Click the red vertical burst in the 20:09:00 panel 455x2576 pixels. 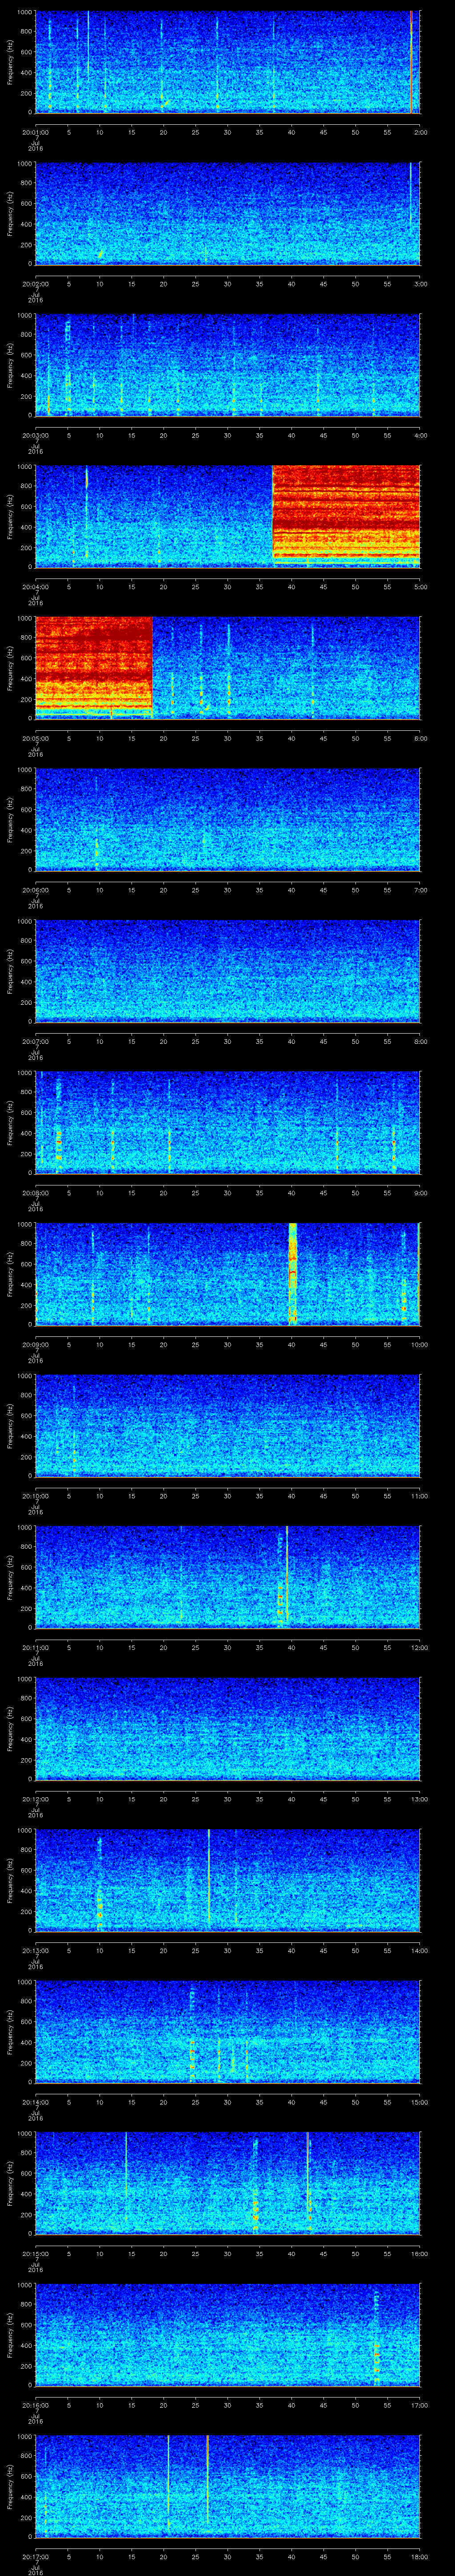pyautogui.click(x=293, y=1274)
